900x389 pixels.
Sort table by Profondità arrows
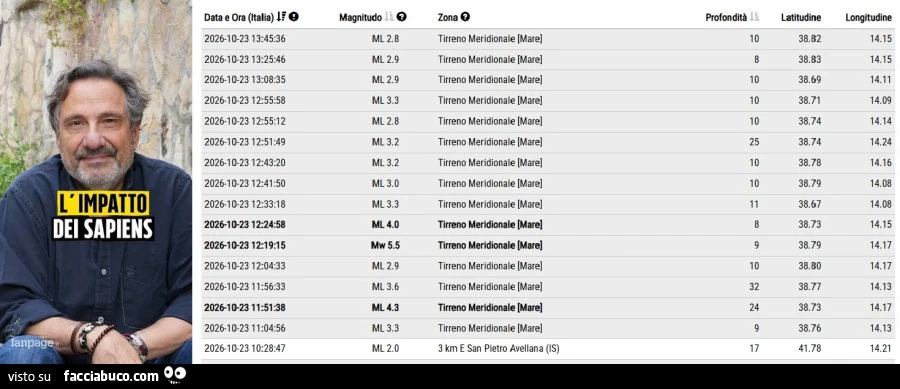click(x=754, y=18)
